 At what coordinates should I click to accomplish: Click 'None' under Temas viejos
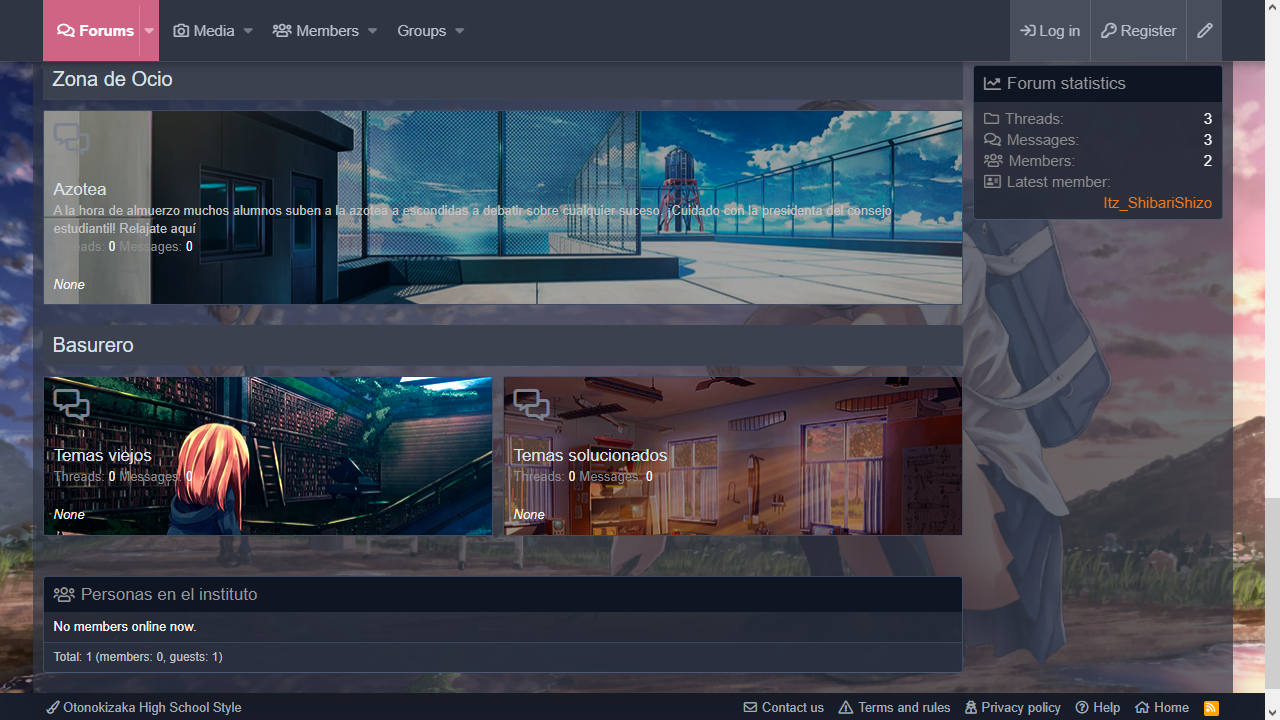tap(69, 515)
